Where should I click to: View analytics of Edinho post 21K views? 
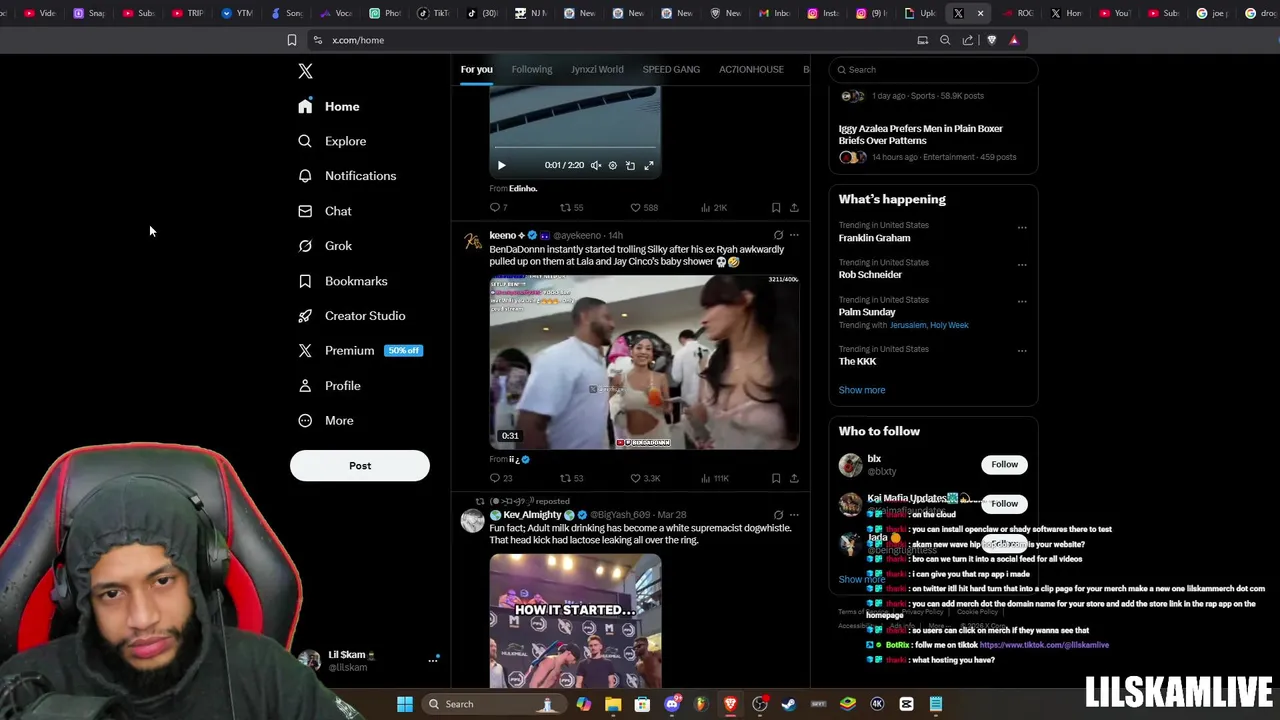pos(714,208)
